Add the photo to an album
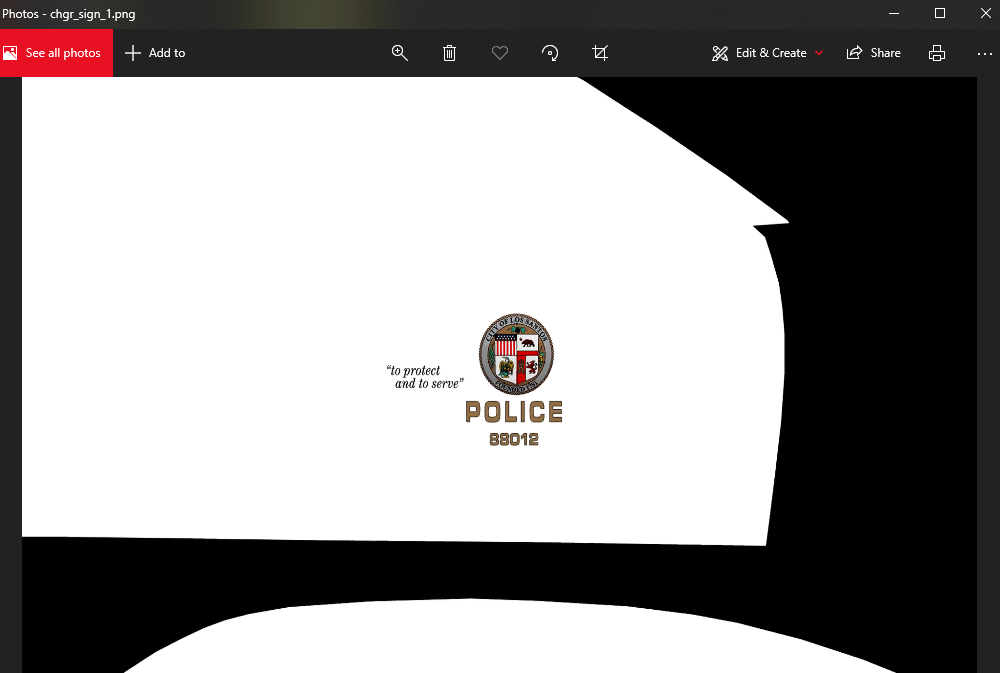1000x673 pixels. 155,52
